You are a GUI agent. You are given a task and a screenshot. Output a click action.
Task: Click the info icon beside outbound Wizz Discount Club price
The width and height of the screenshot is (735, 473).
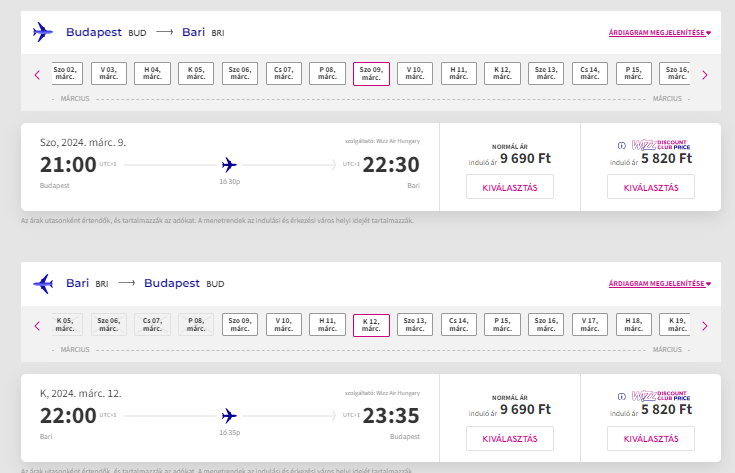621,146
